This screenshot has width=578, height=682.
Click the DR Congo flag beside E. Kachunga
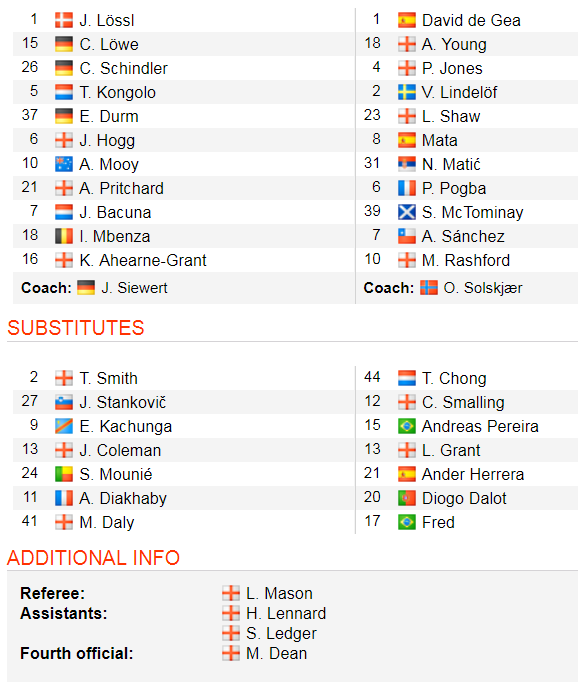63,426
